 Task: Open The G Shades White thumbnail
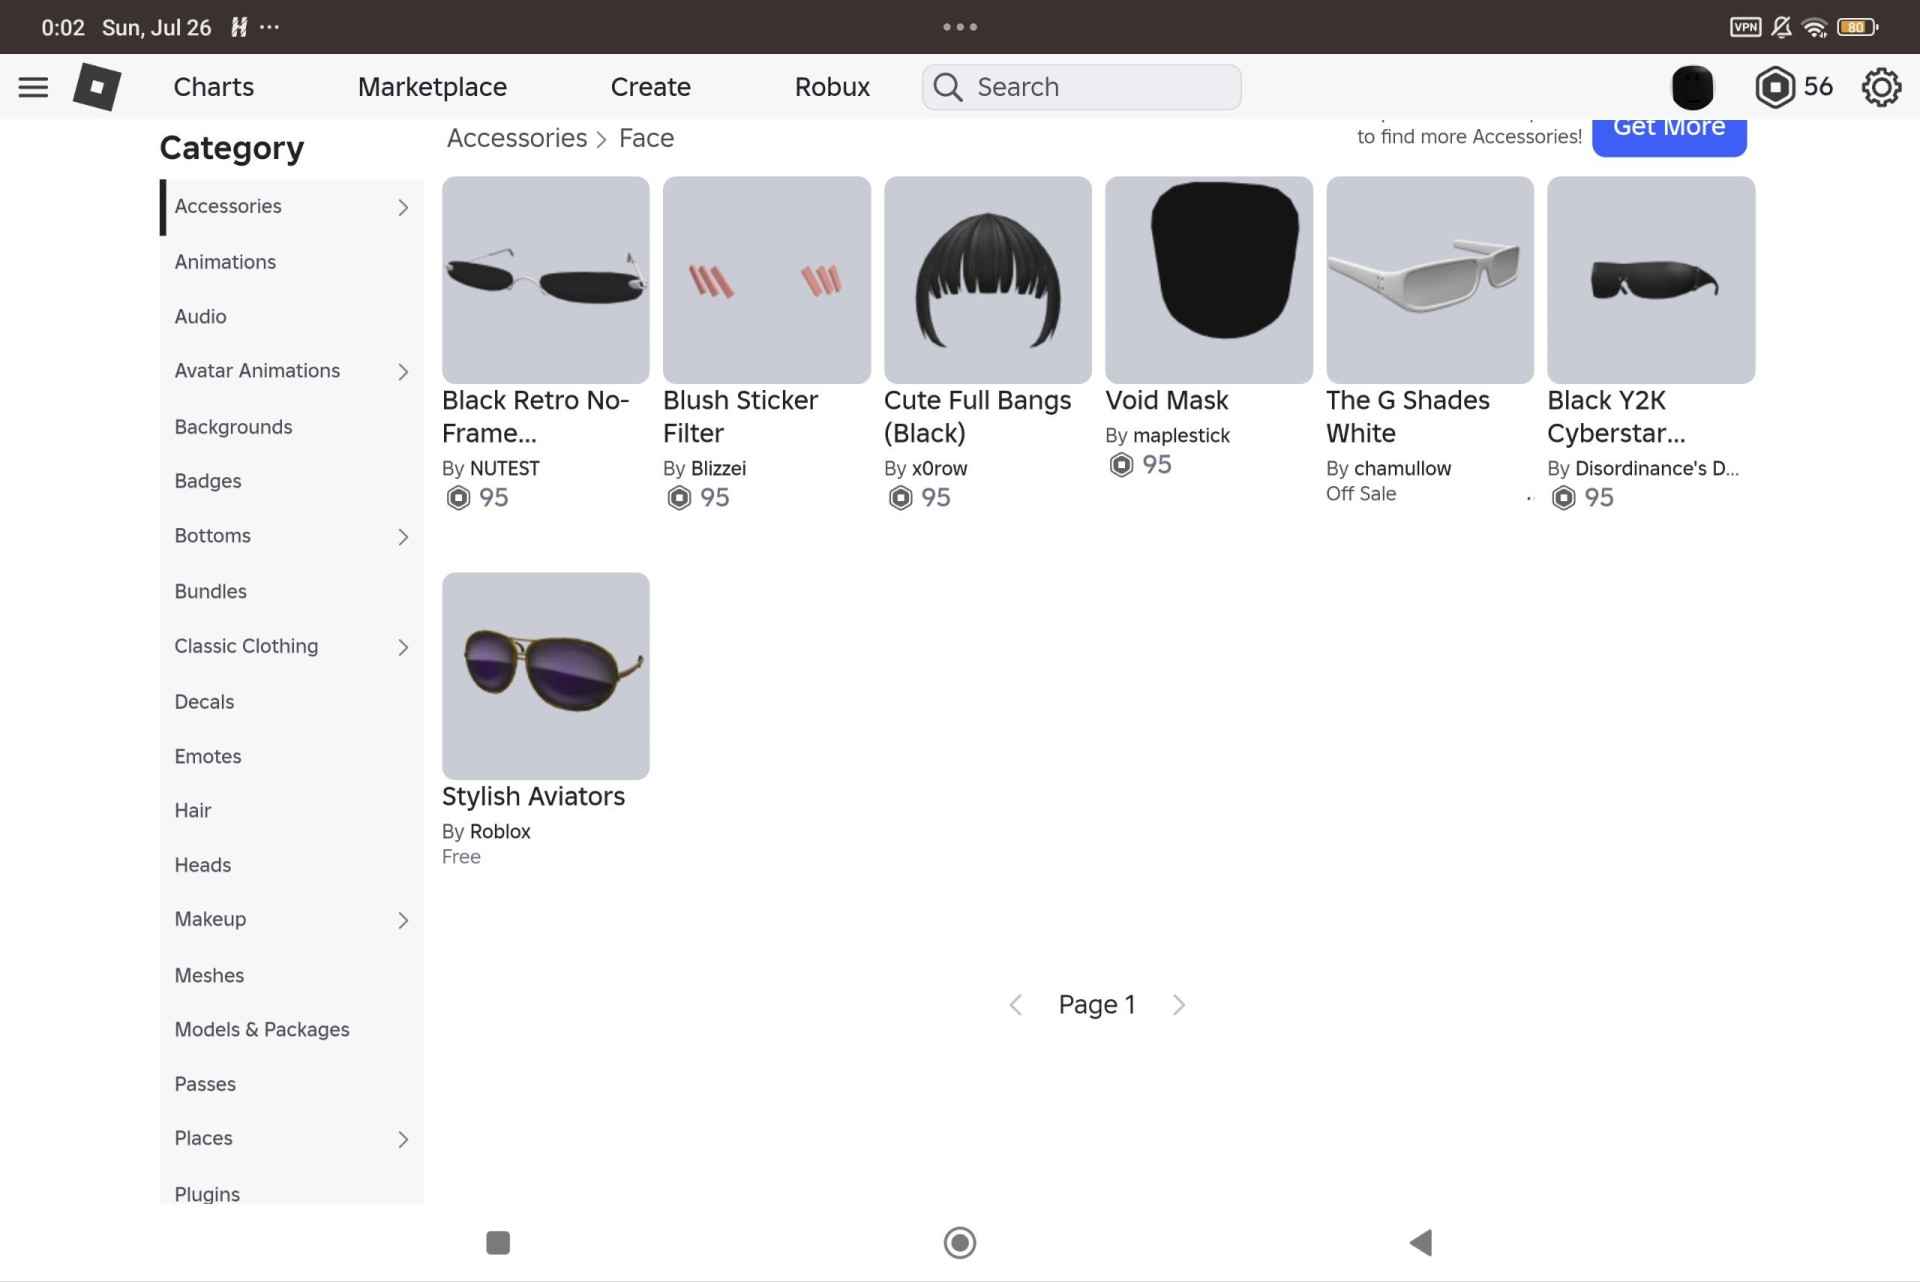click(x=1429, y=280)
